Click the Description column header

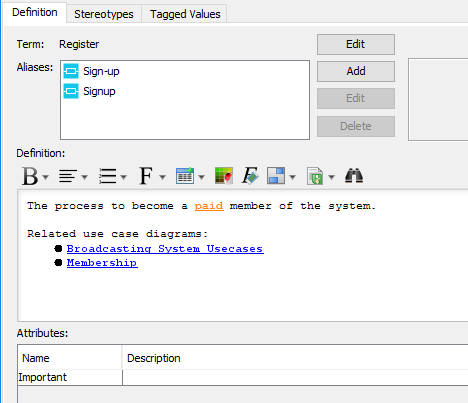click(295, 358)
